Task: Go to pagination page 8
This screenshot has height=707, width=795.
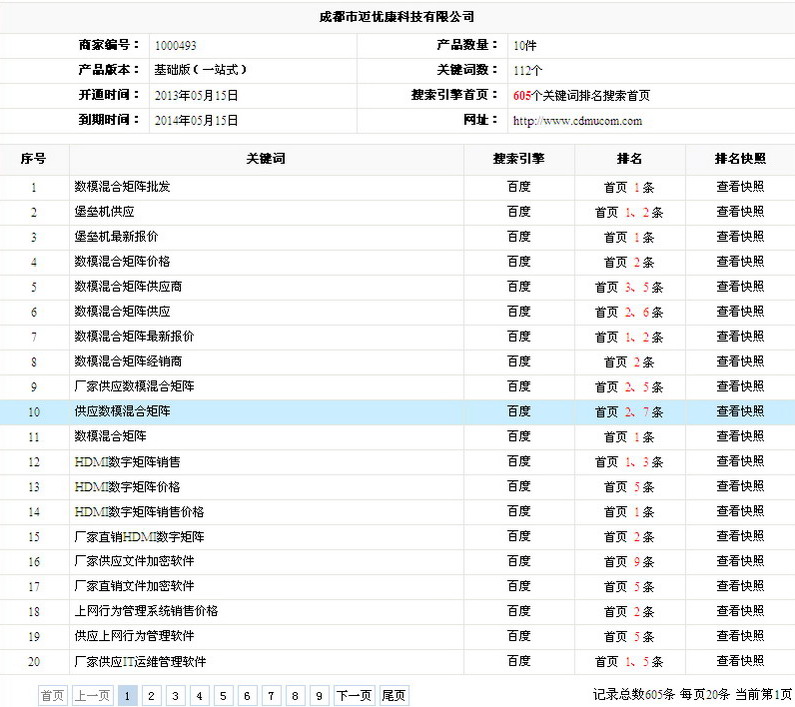Action: (295, 695)
